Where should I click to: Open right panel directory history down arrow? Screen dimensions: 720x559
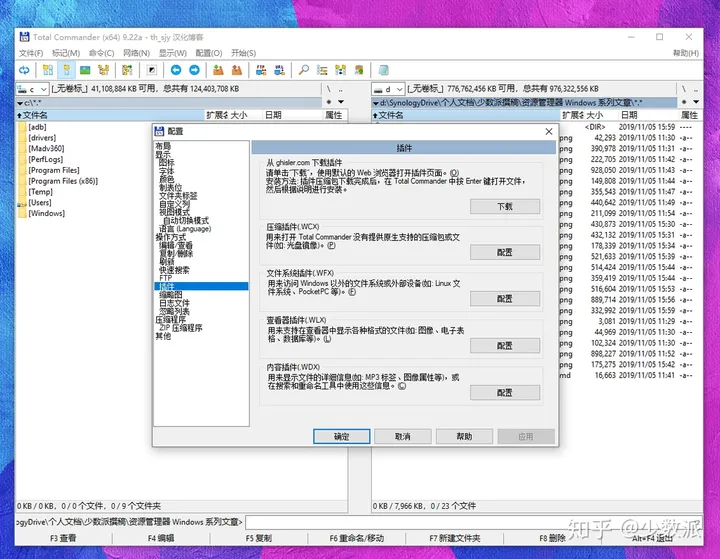[696, 102]
